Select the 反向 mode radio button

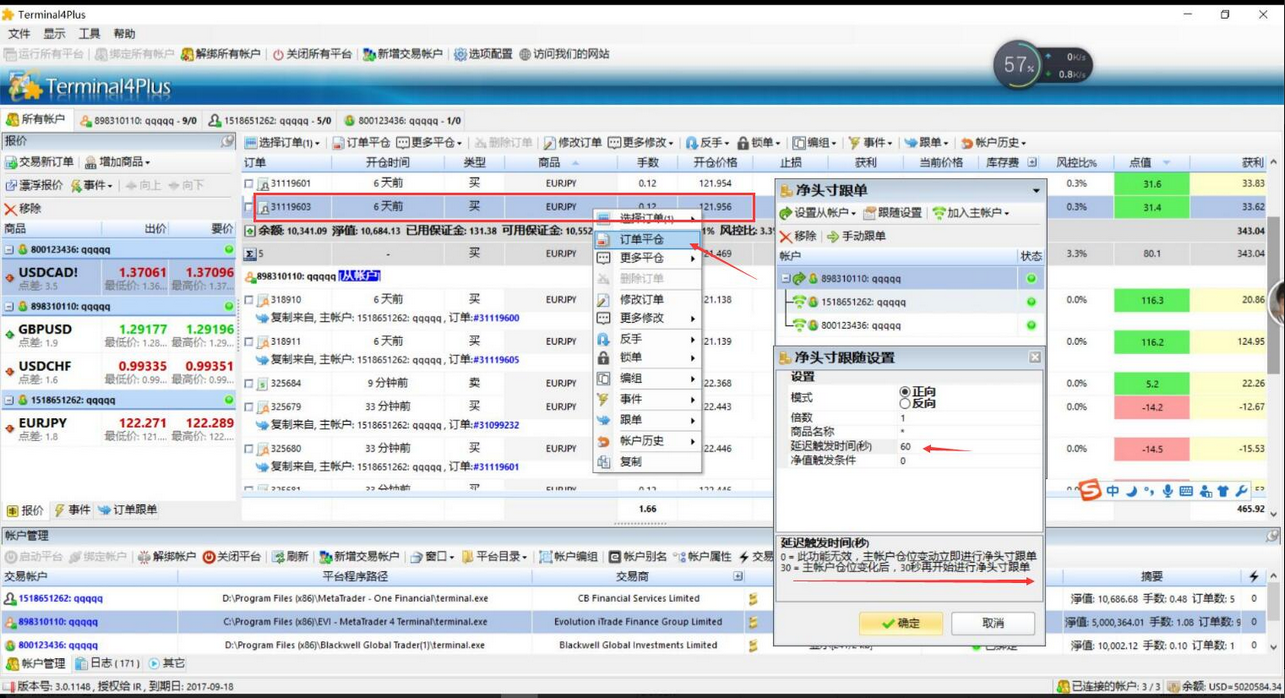905,403
